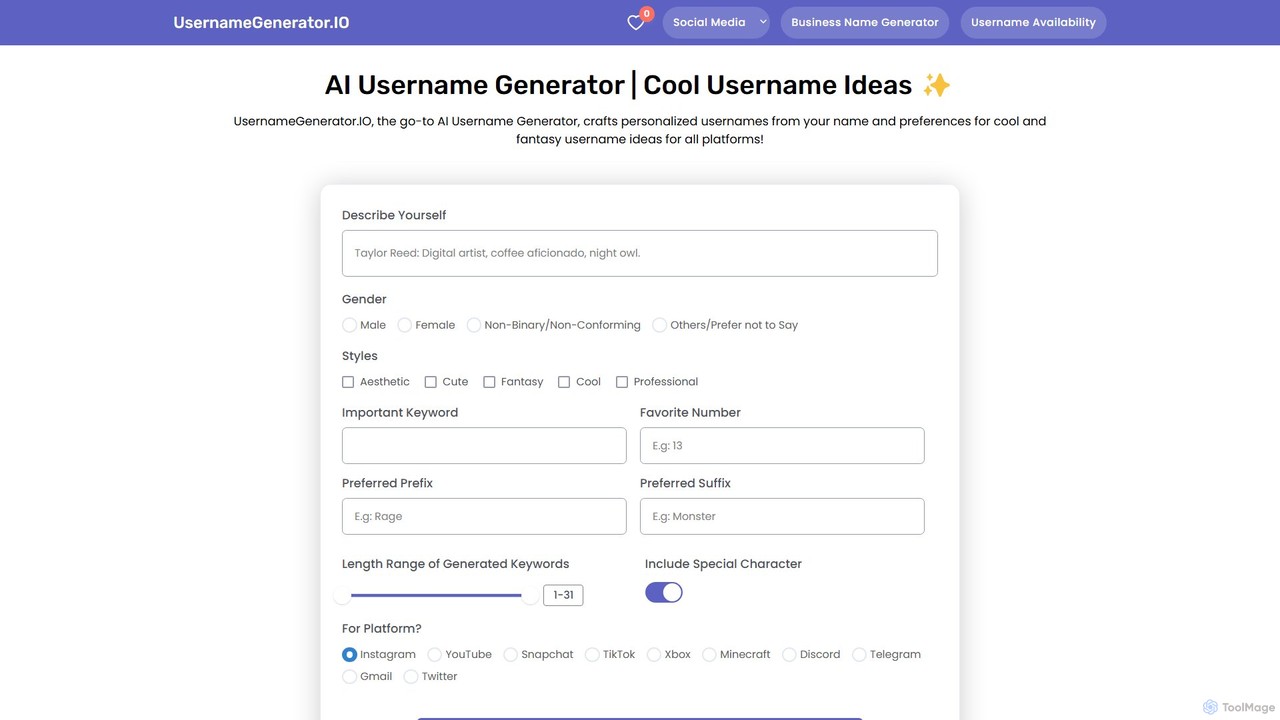Focus the Describe Yourself text box

click(640, 253)
